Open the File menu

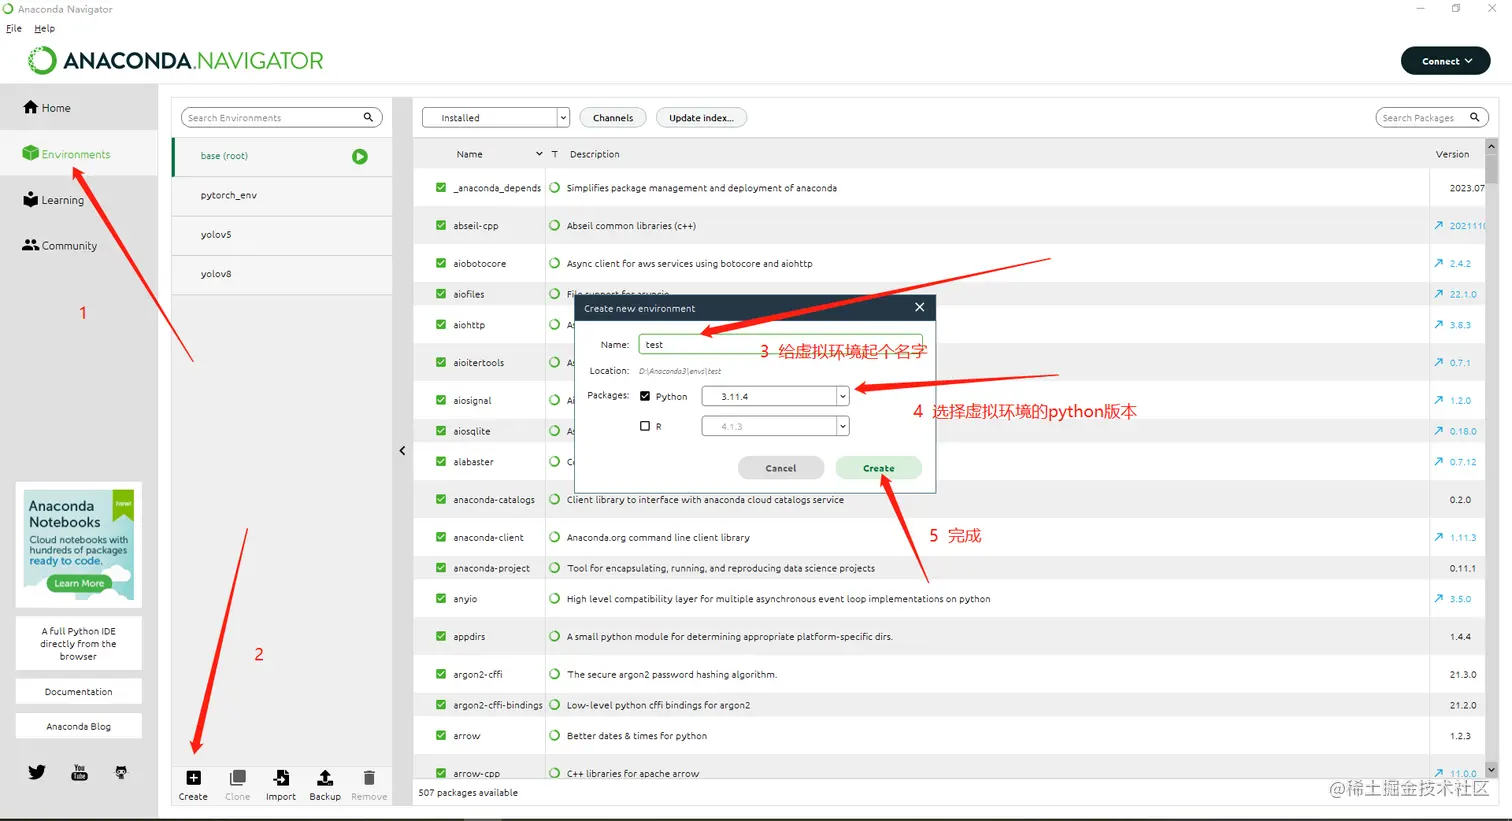click(14, 28)
